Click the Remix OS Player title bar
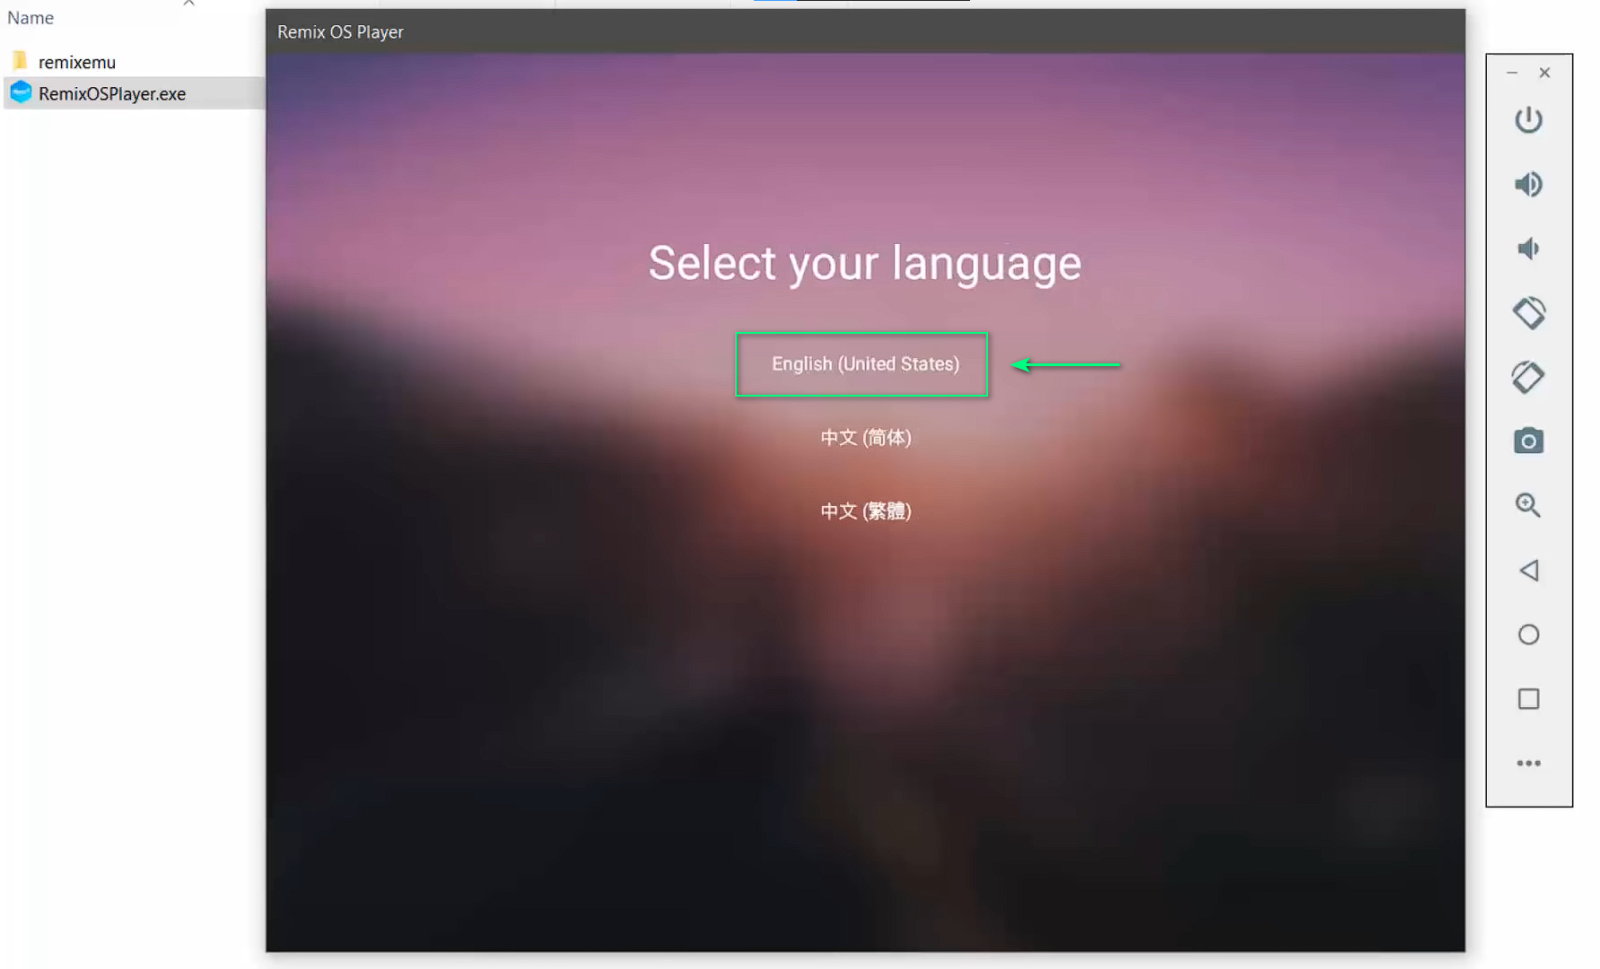Screen dimensions: 1600x969 [339, 31]
